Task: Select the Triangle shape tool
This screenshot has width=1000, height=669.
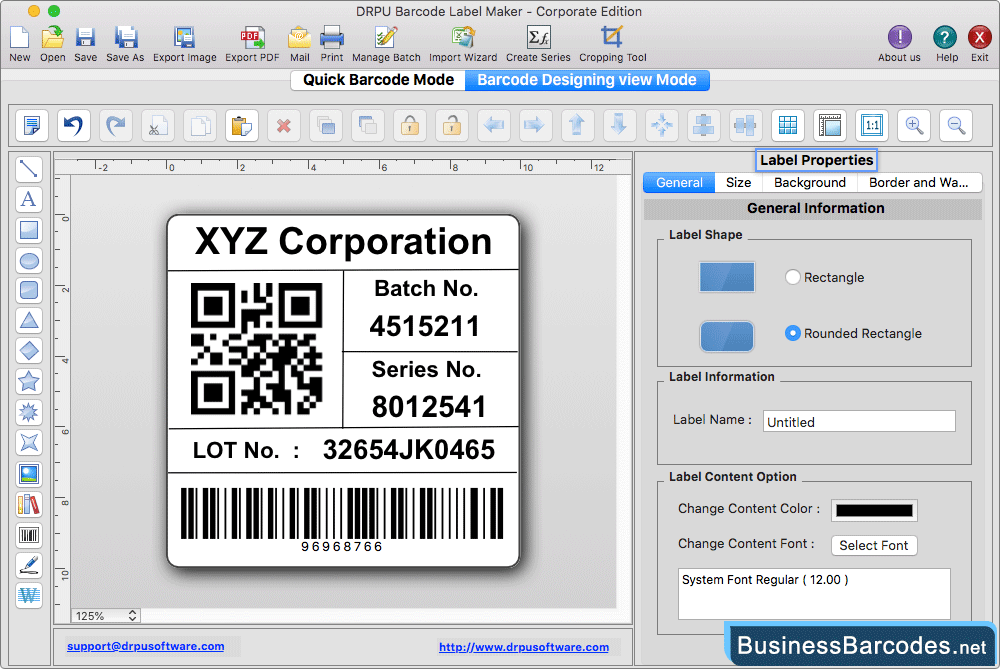Action: coord(29,320)
